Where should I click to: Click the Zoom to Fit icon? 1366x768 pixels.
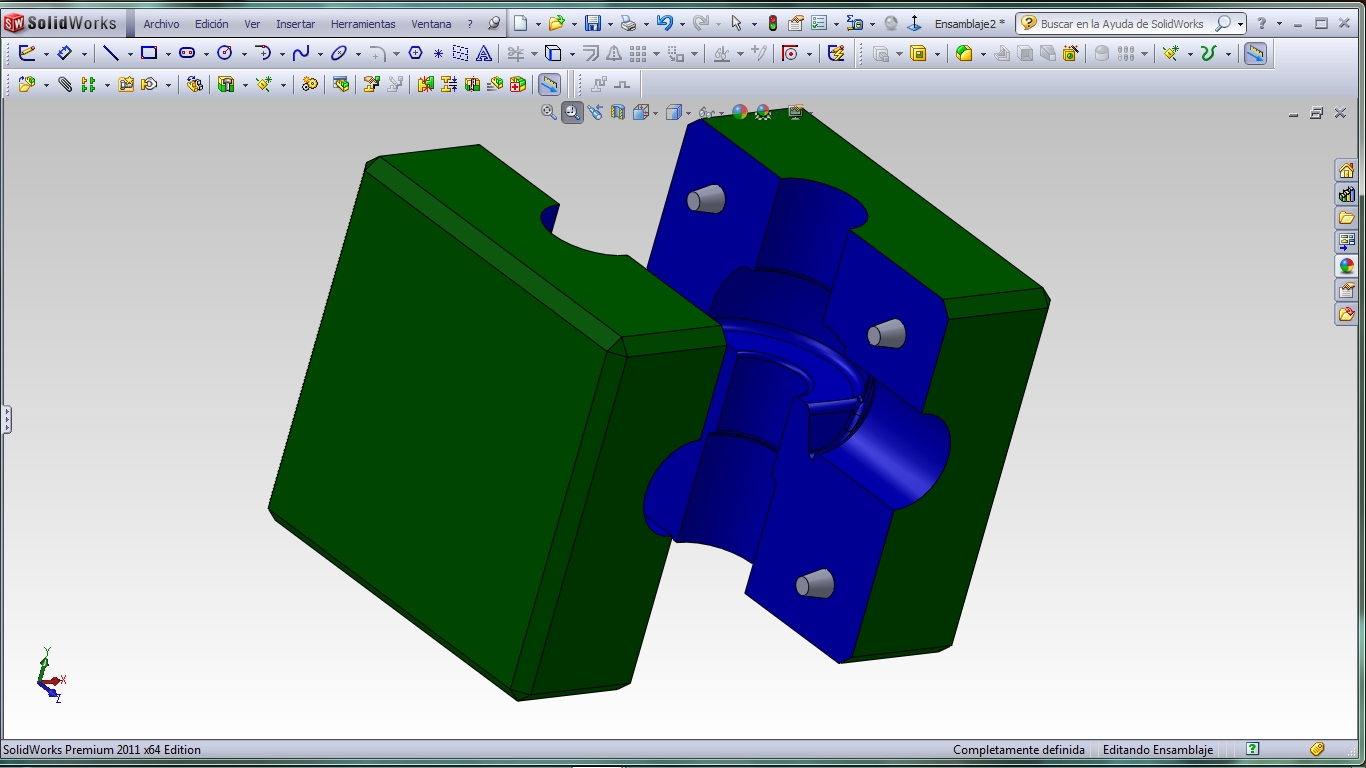tap(549, 112)
